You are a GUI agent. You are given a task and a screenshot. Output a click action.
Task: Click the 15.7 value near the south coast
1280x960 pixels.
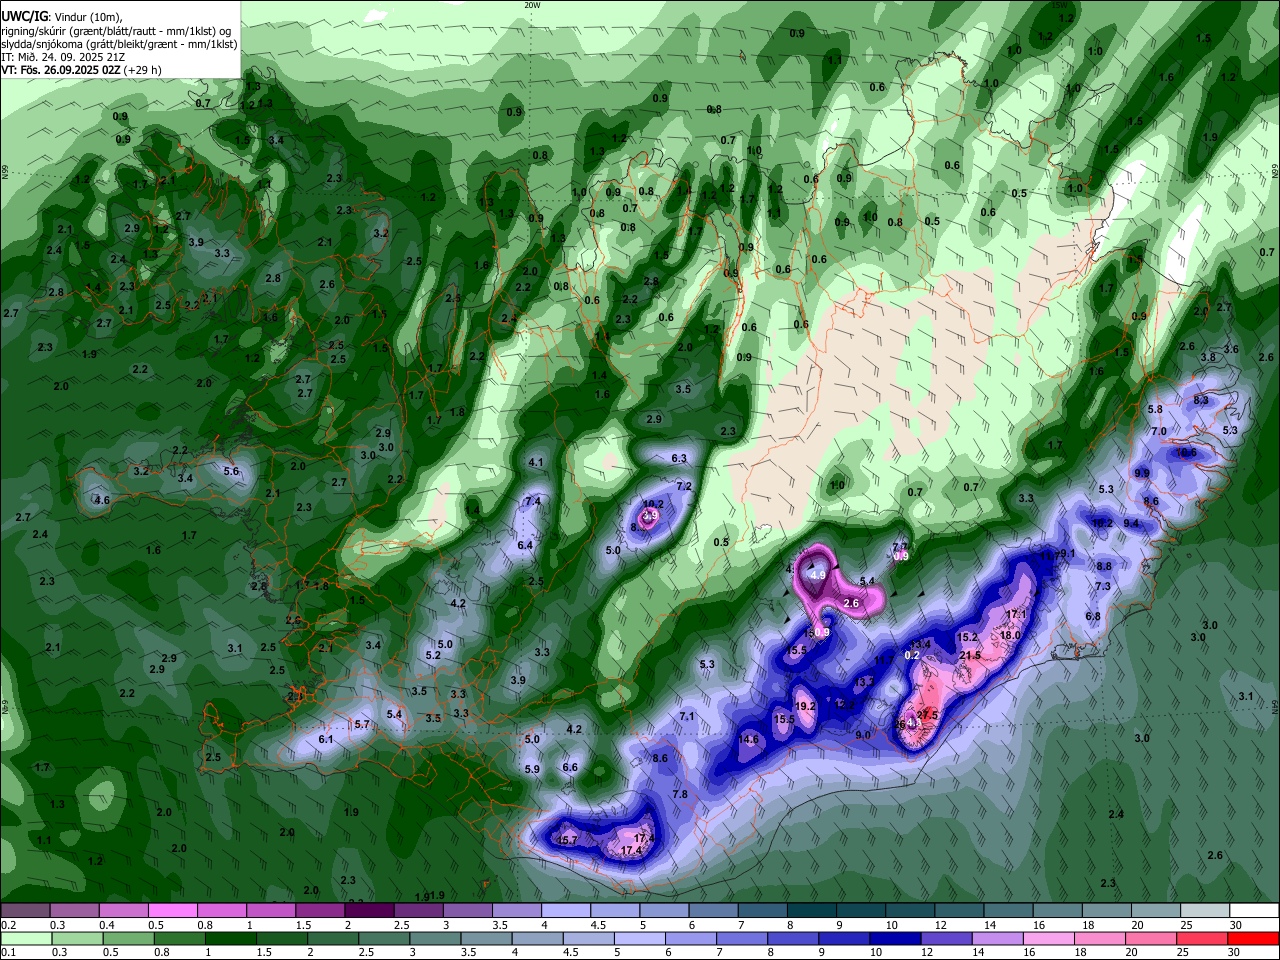coord(567,840)
